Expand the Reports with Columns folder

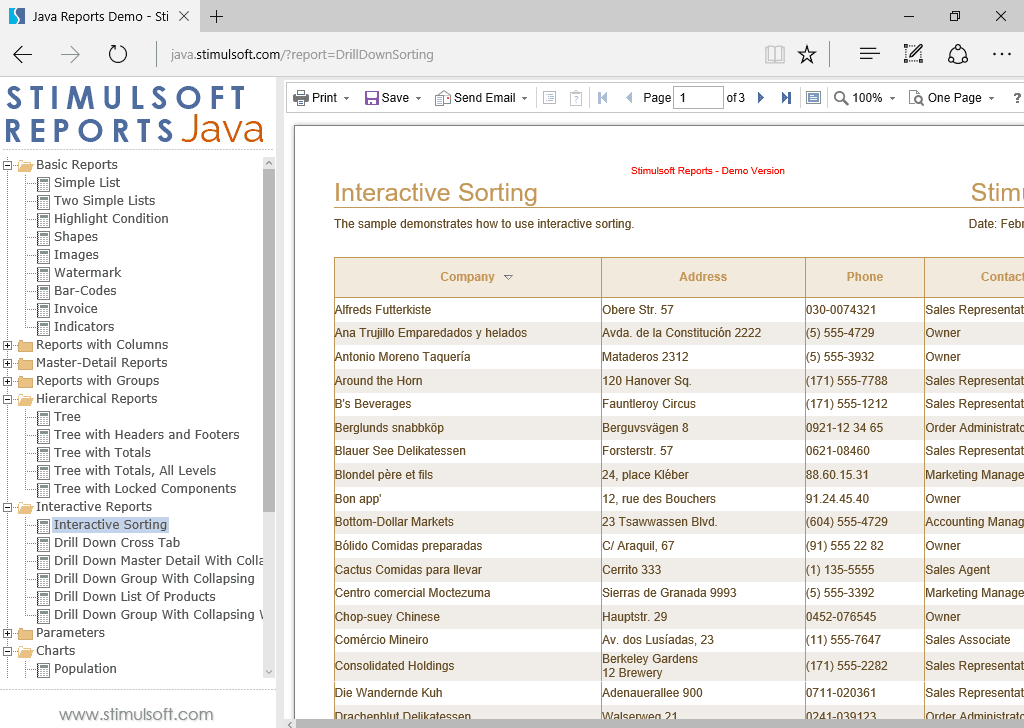(x=7, y=345)
